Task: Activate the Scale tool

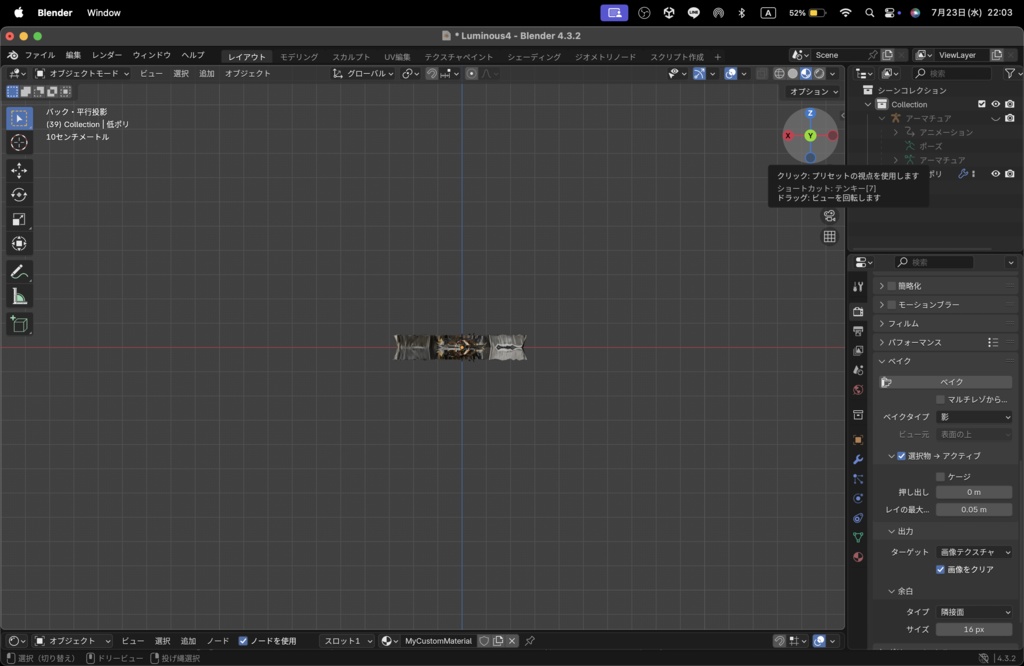Action: (x=19, y=219)
